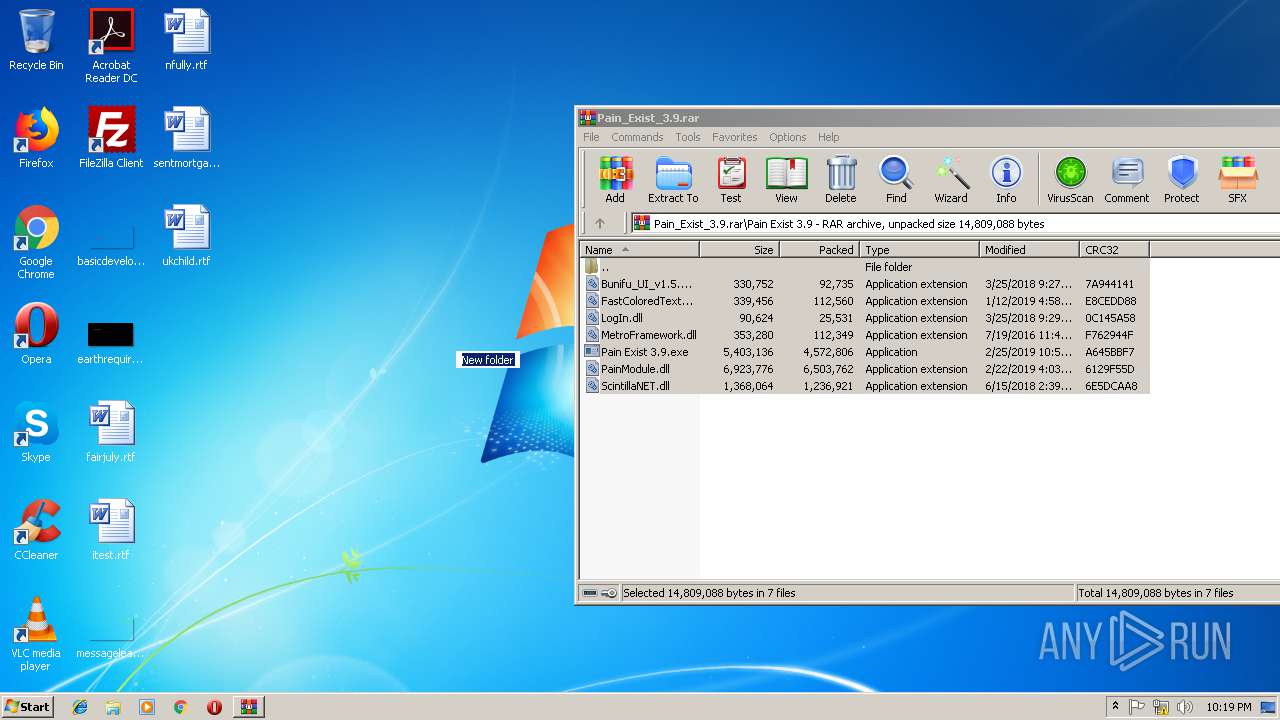1280x720 pixels.
Task: Open the Wizard tool
Action: [x=951, y=180]
